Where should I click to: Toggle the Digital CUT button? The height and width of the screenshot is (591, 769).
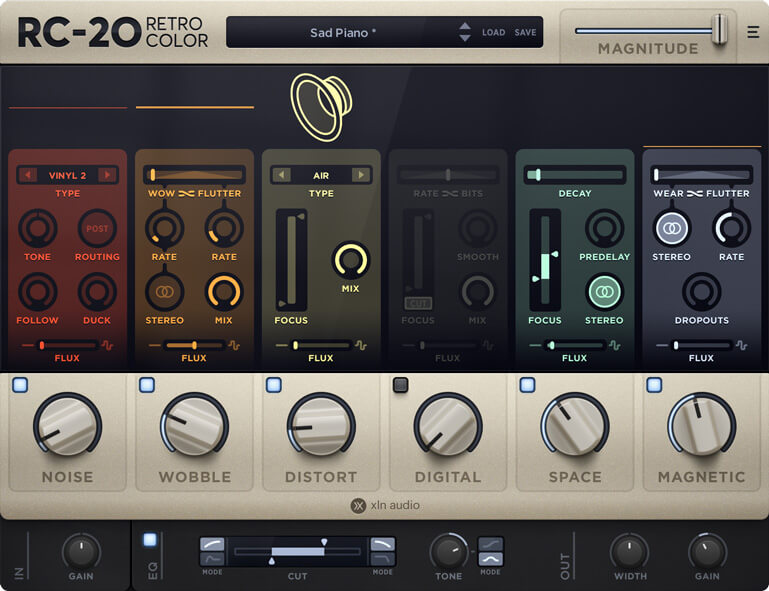pyautogui.click(x=418, y=304)
